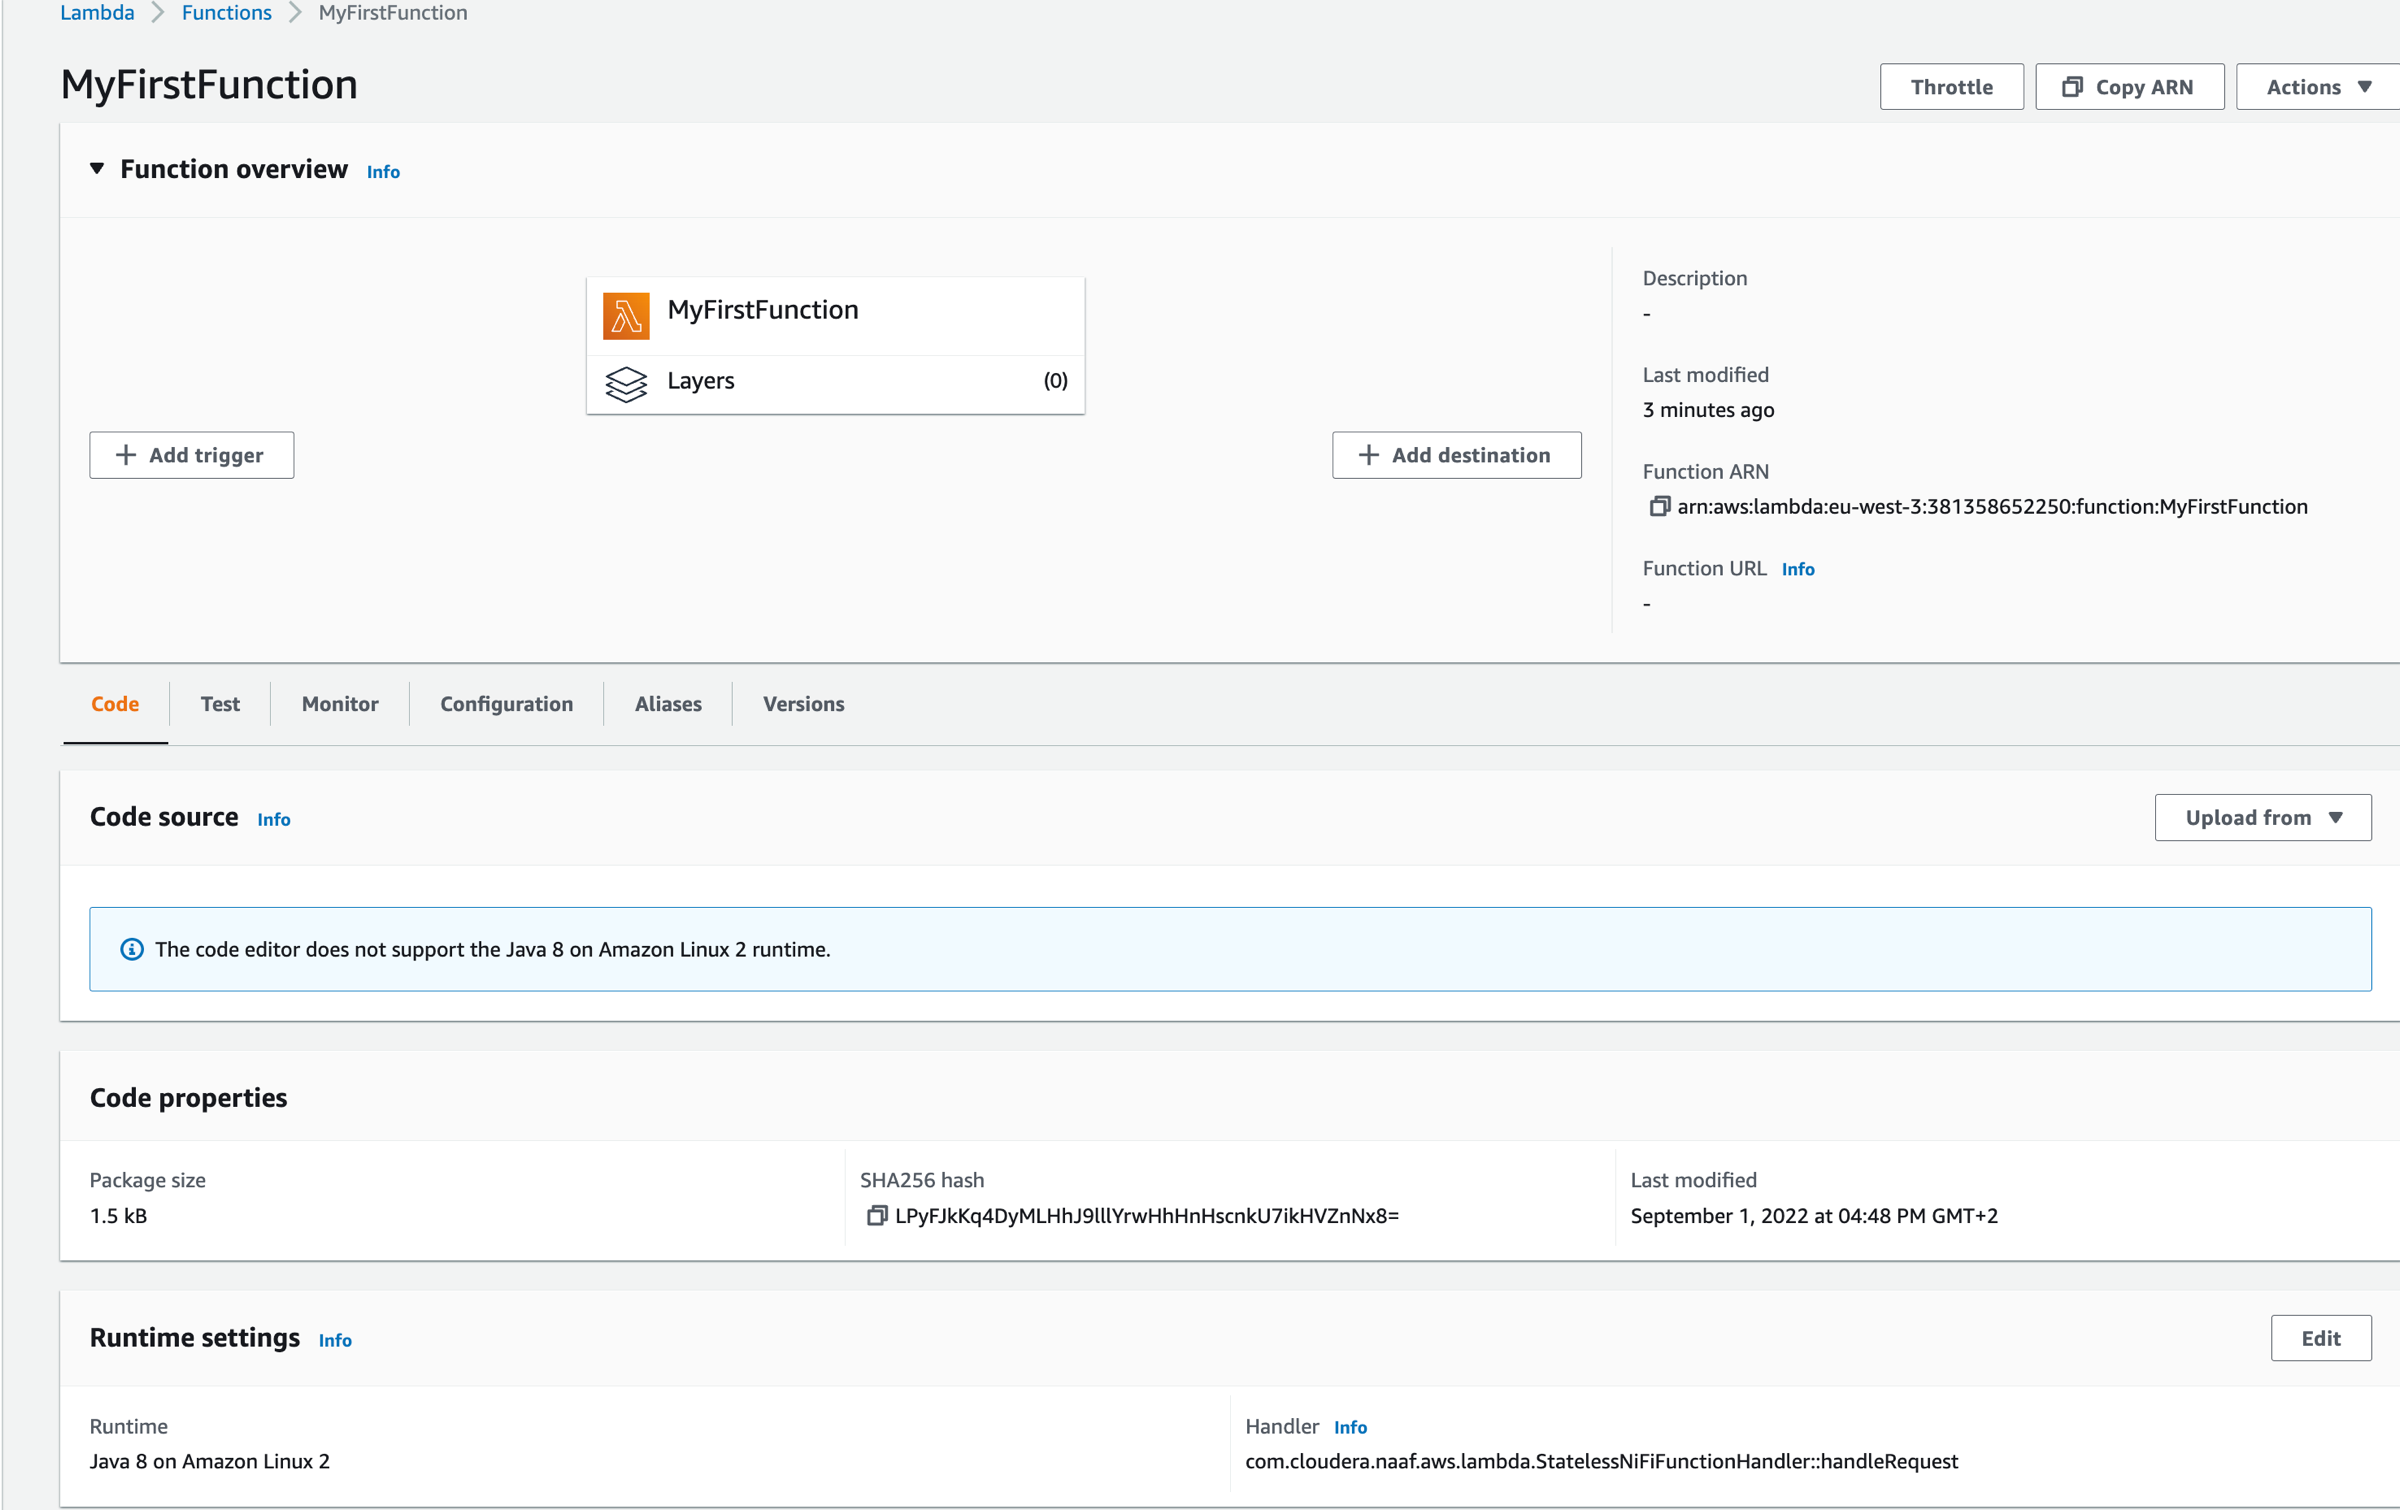This screenshot has width=2400, height=1510.
Task: Copy the Function ARN via copy icon
Action: point(1659,507)
